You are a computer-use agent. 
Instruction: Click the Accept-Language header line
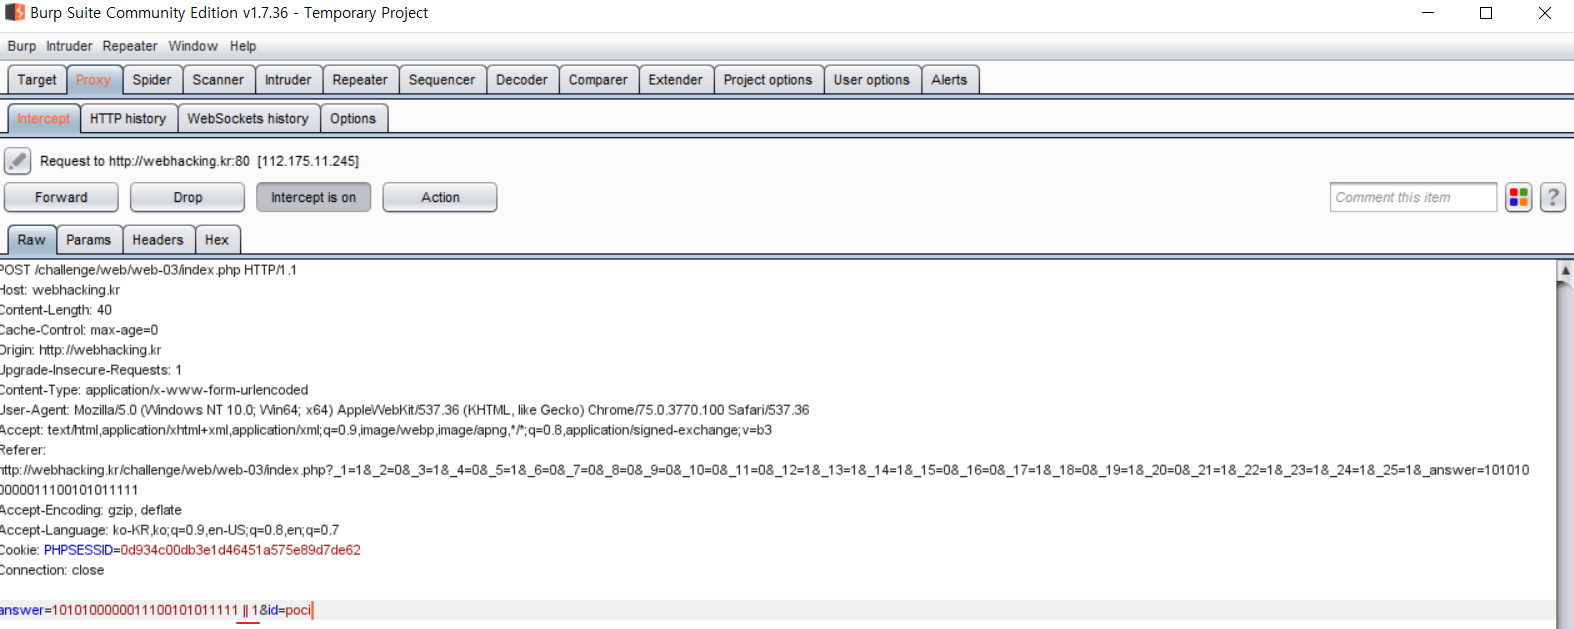pos(170,530)
